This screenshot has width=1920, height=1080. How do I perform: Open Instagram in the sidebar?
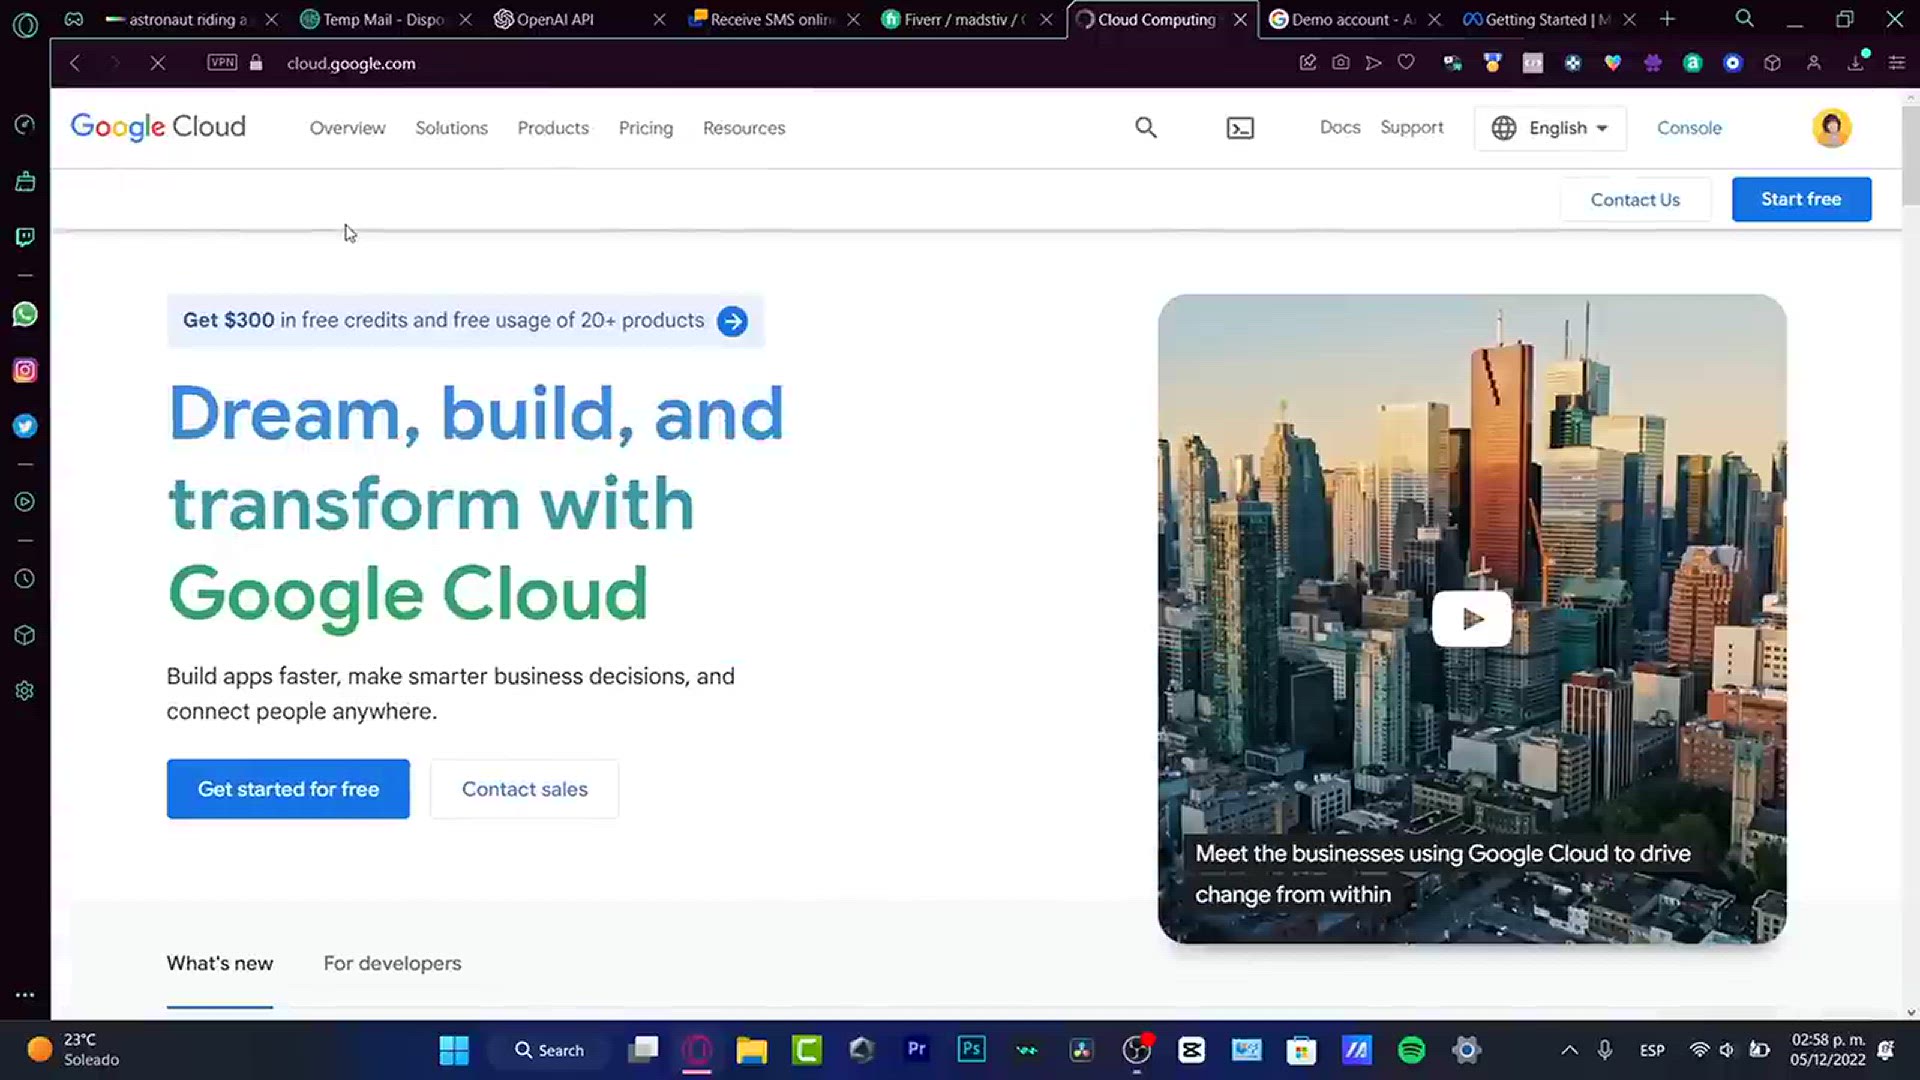[x=25, y=371]
